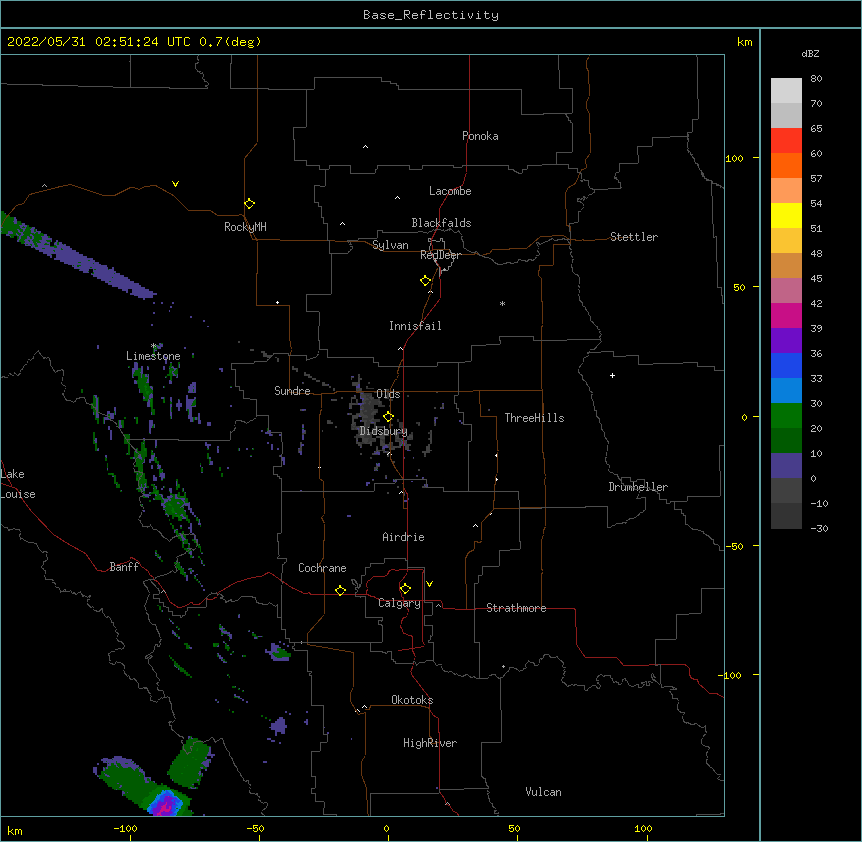
Task: Click the Sylvan label
Action: (x=390, y=245)
